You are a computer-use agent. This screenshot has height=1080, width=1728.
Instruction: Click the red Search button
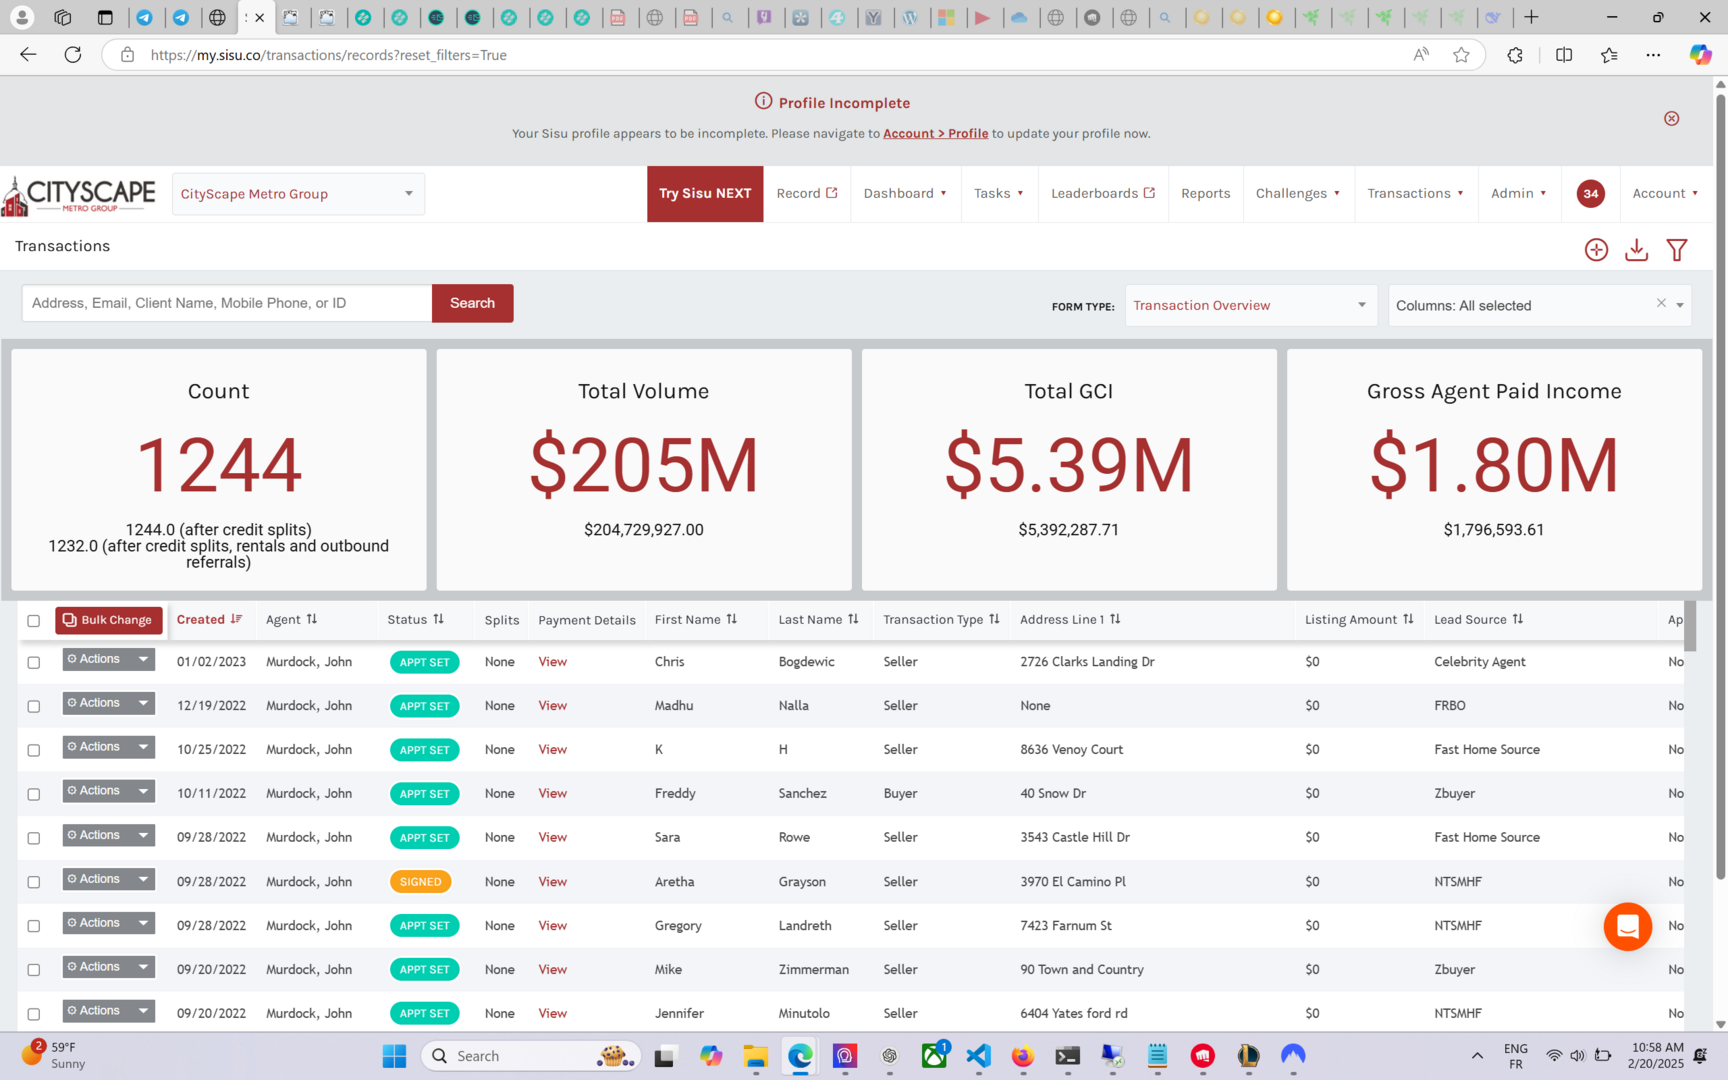coord(472,304)
